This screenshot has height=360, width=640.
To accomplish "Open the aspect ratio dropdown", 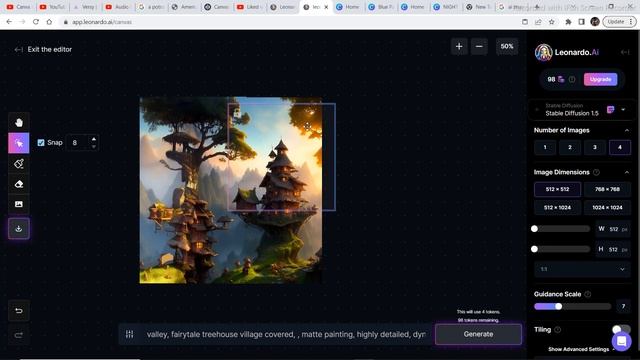I will tap(582, 269).
